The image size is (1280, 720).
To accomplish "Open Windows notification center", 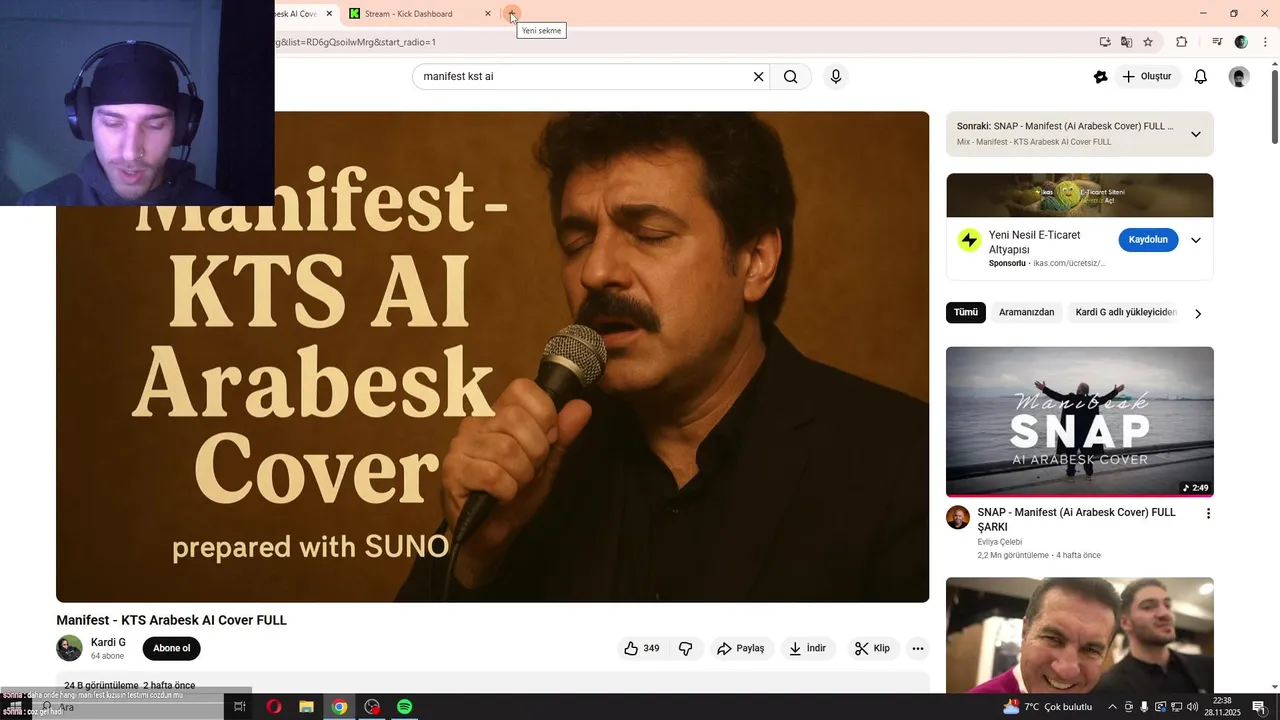I will click(x=1259, y=707).
